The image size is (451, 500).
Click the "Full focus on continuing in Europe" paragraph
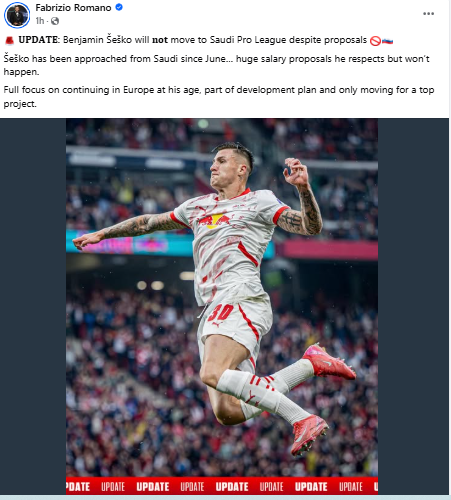pos(219,97)
